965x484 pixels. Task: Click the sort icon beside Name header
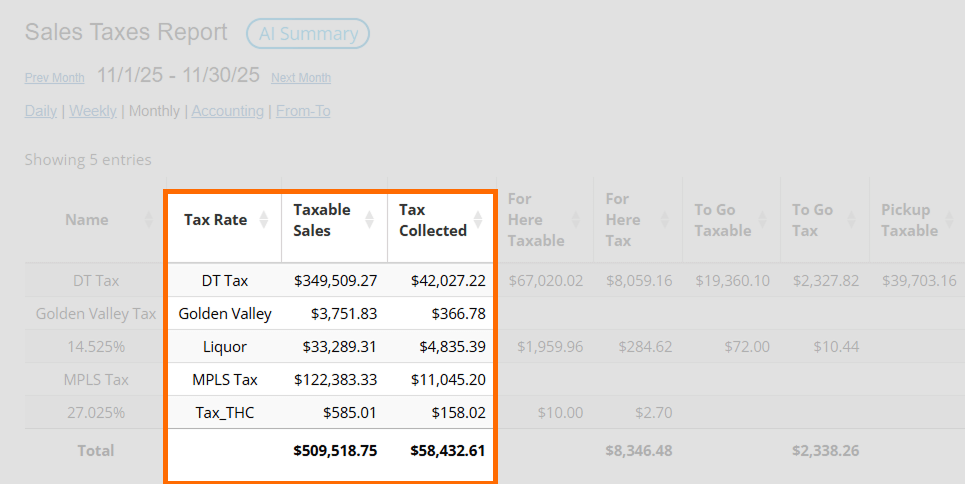tap(149, 220)
